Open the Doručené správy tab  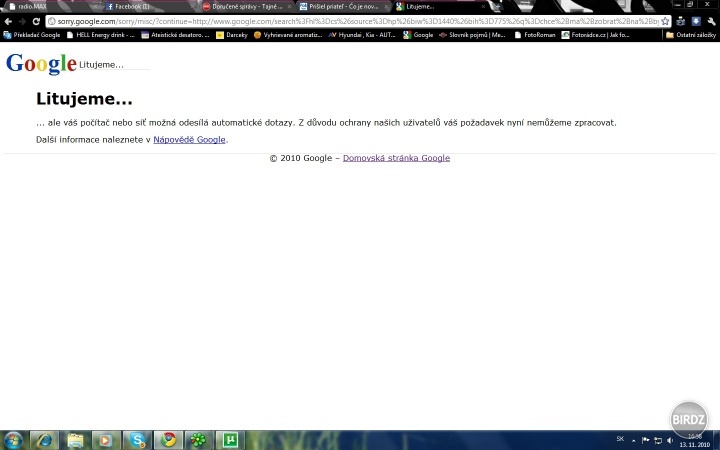tap(247, 6)
